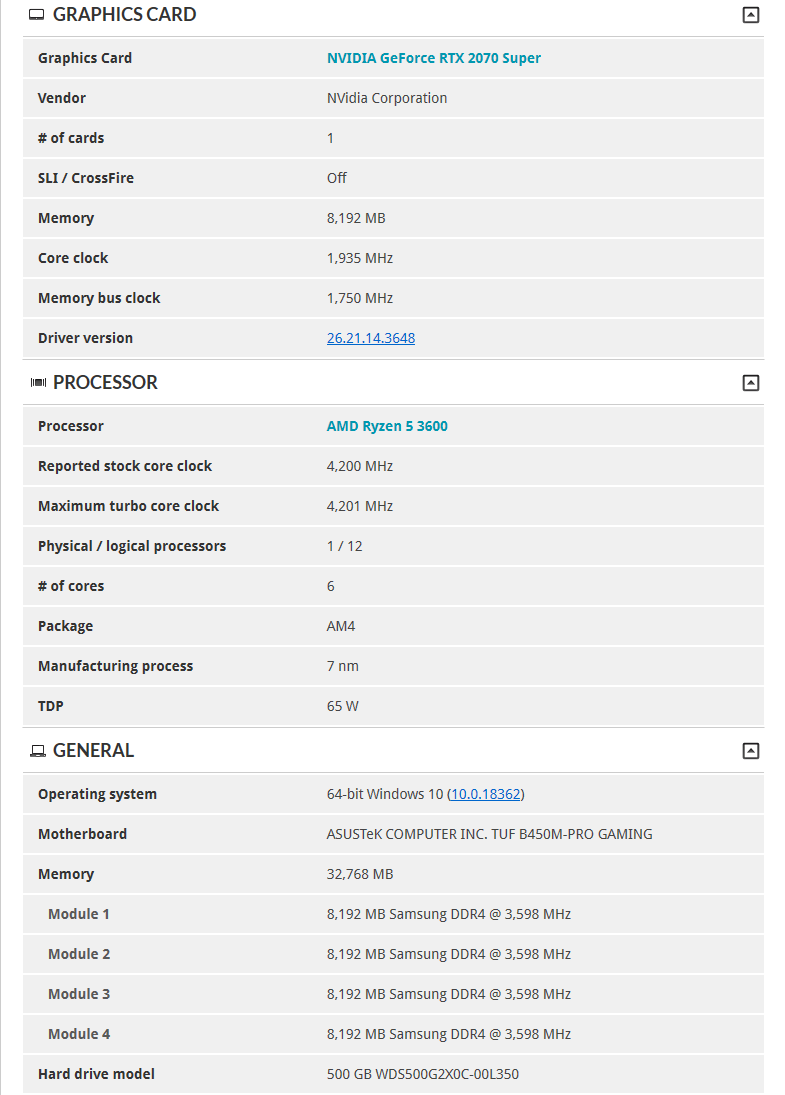Select the 7 nm manufacturing process value
785x1095 pixels.
coord(343,666)
